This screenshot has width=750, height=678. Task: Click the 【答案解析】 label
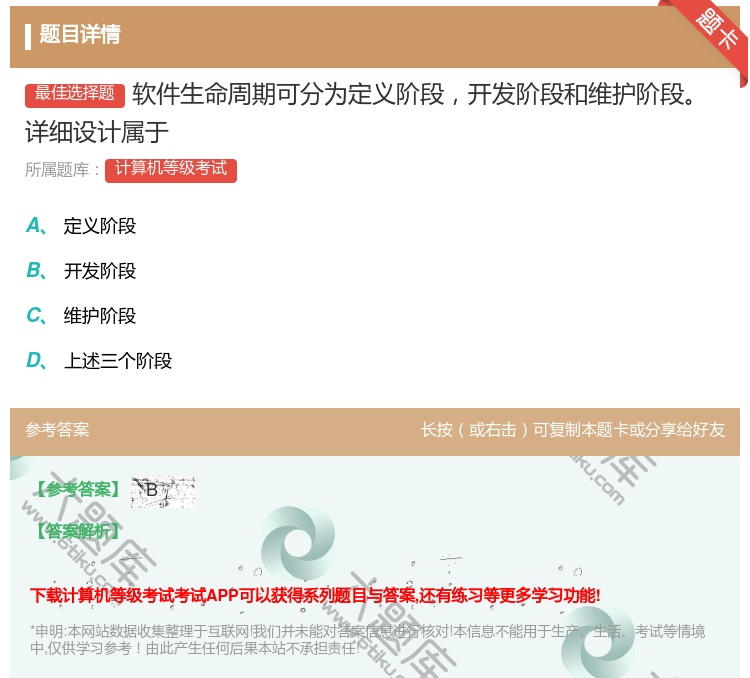(77, 531)
